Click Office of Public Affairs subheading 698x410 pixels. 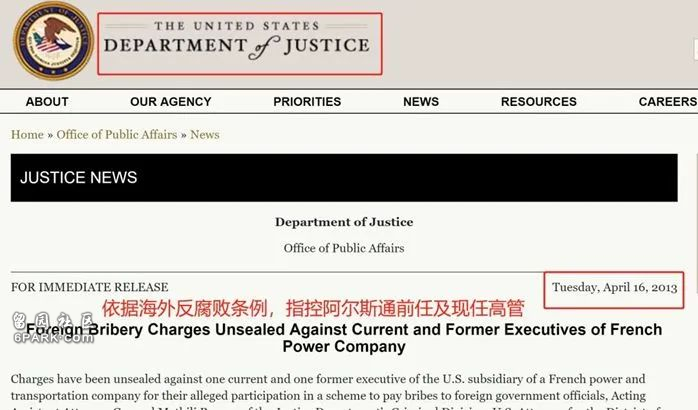click(344, 248)
